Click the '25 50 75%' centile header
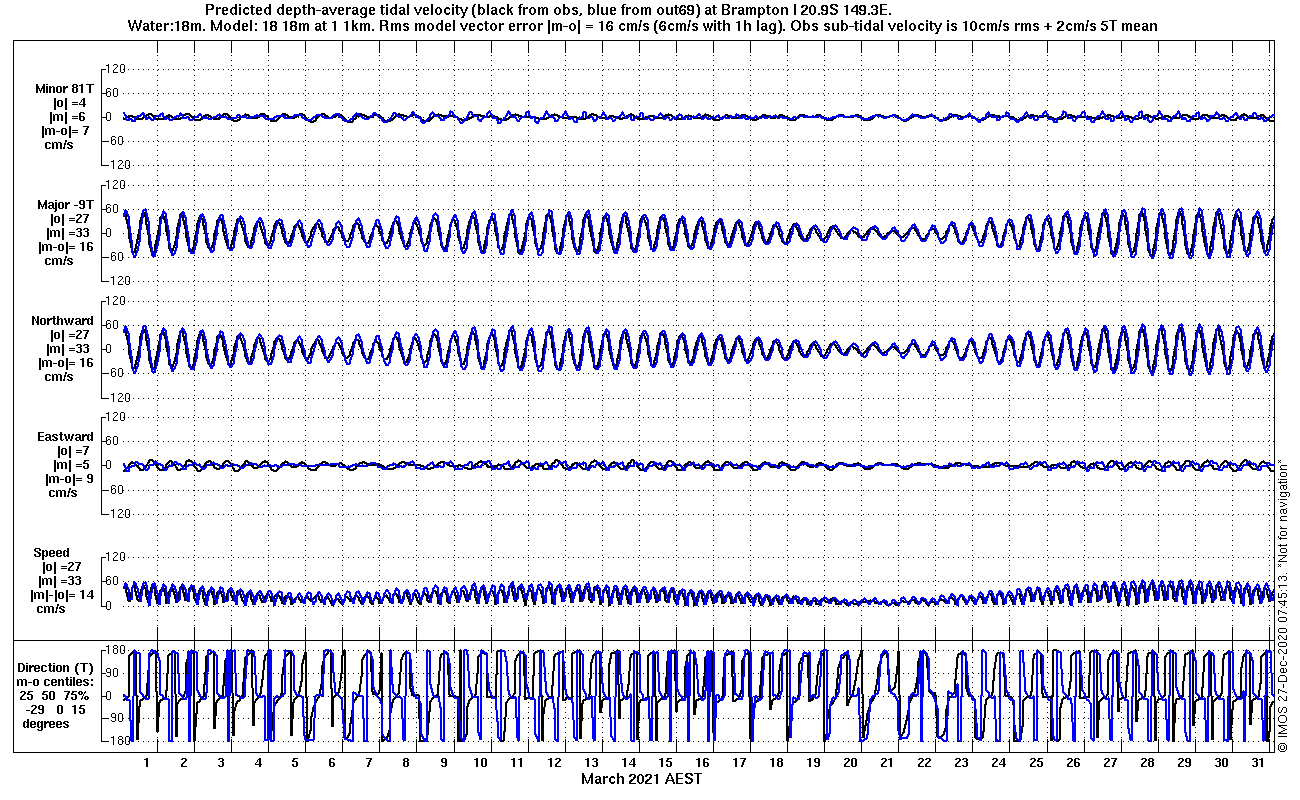The height and width of the screenshot is (800, 1300). click(54, 696)
